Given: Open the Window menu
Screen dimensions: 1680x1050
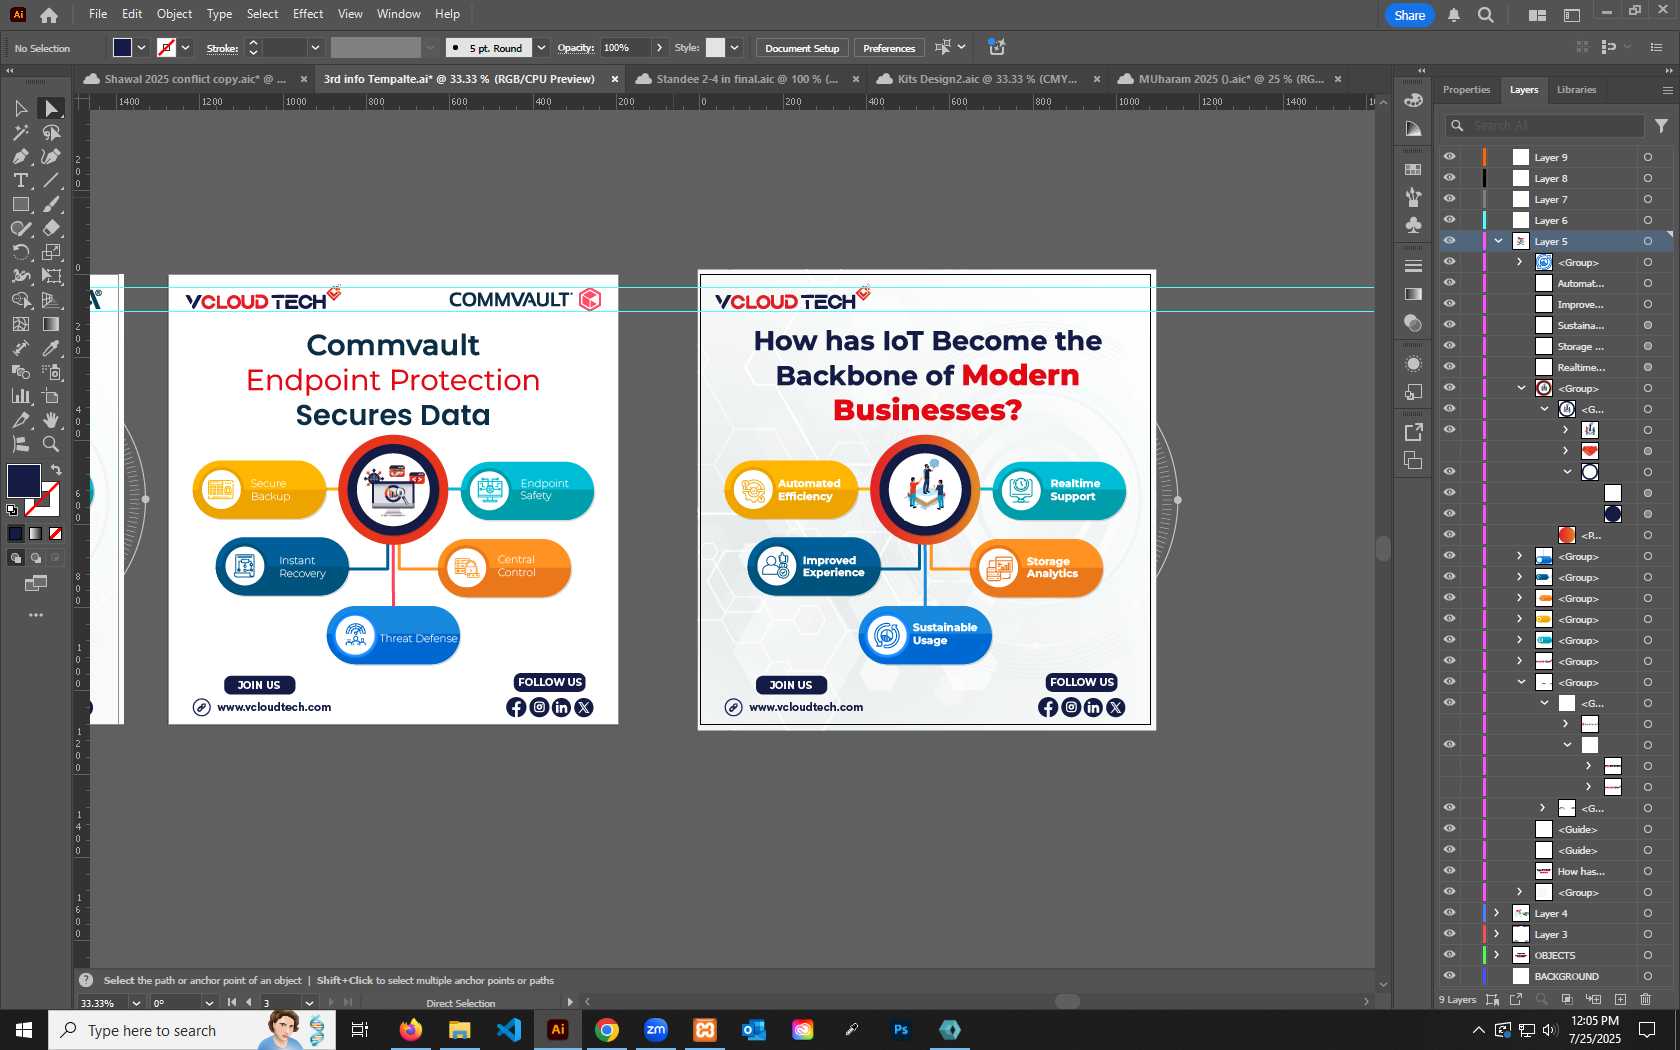Looking at the screenshot, I should coord(398,14).
